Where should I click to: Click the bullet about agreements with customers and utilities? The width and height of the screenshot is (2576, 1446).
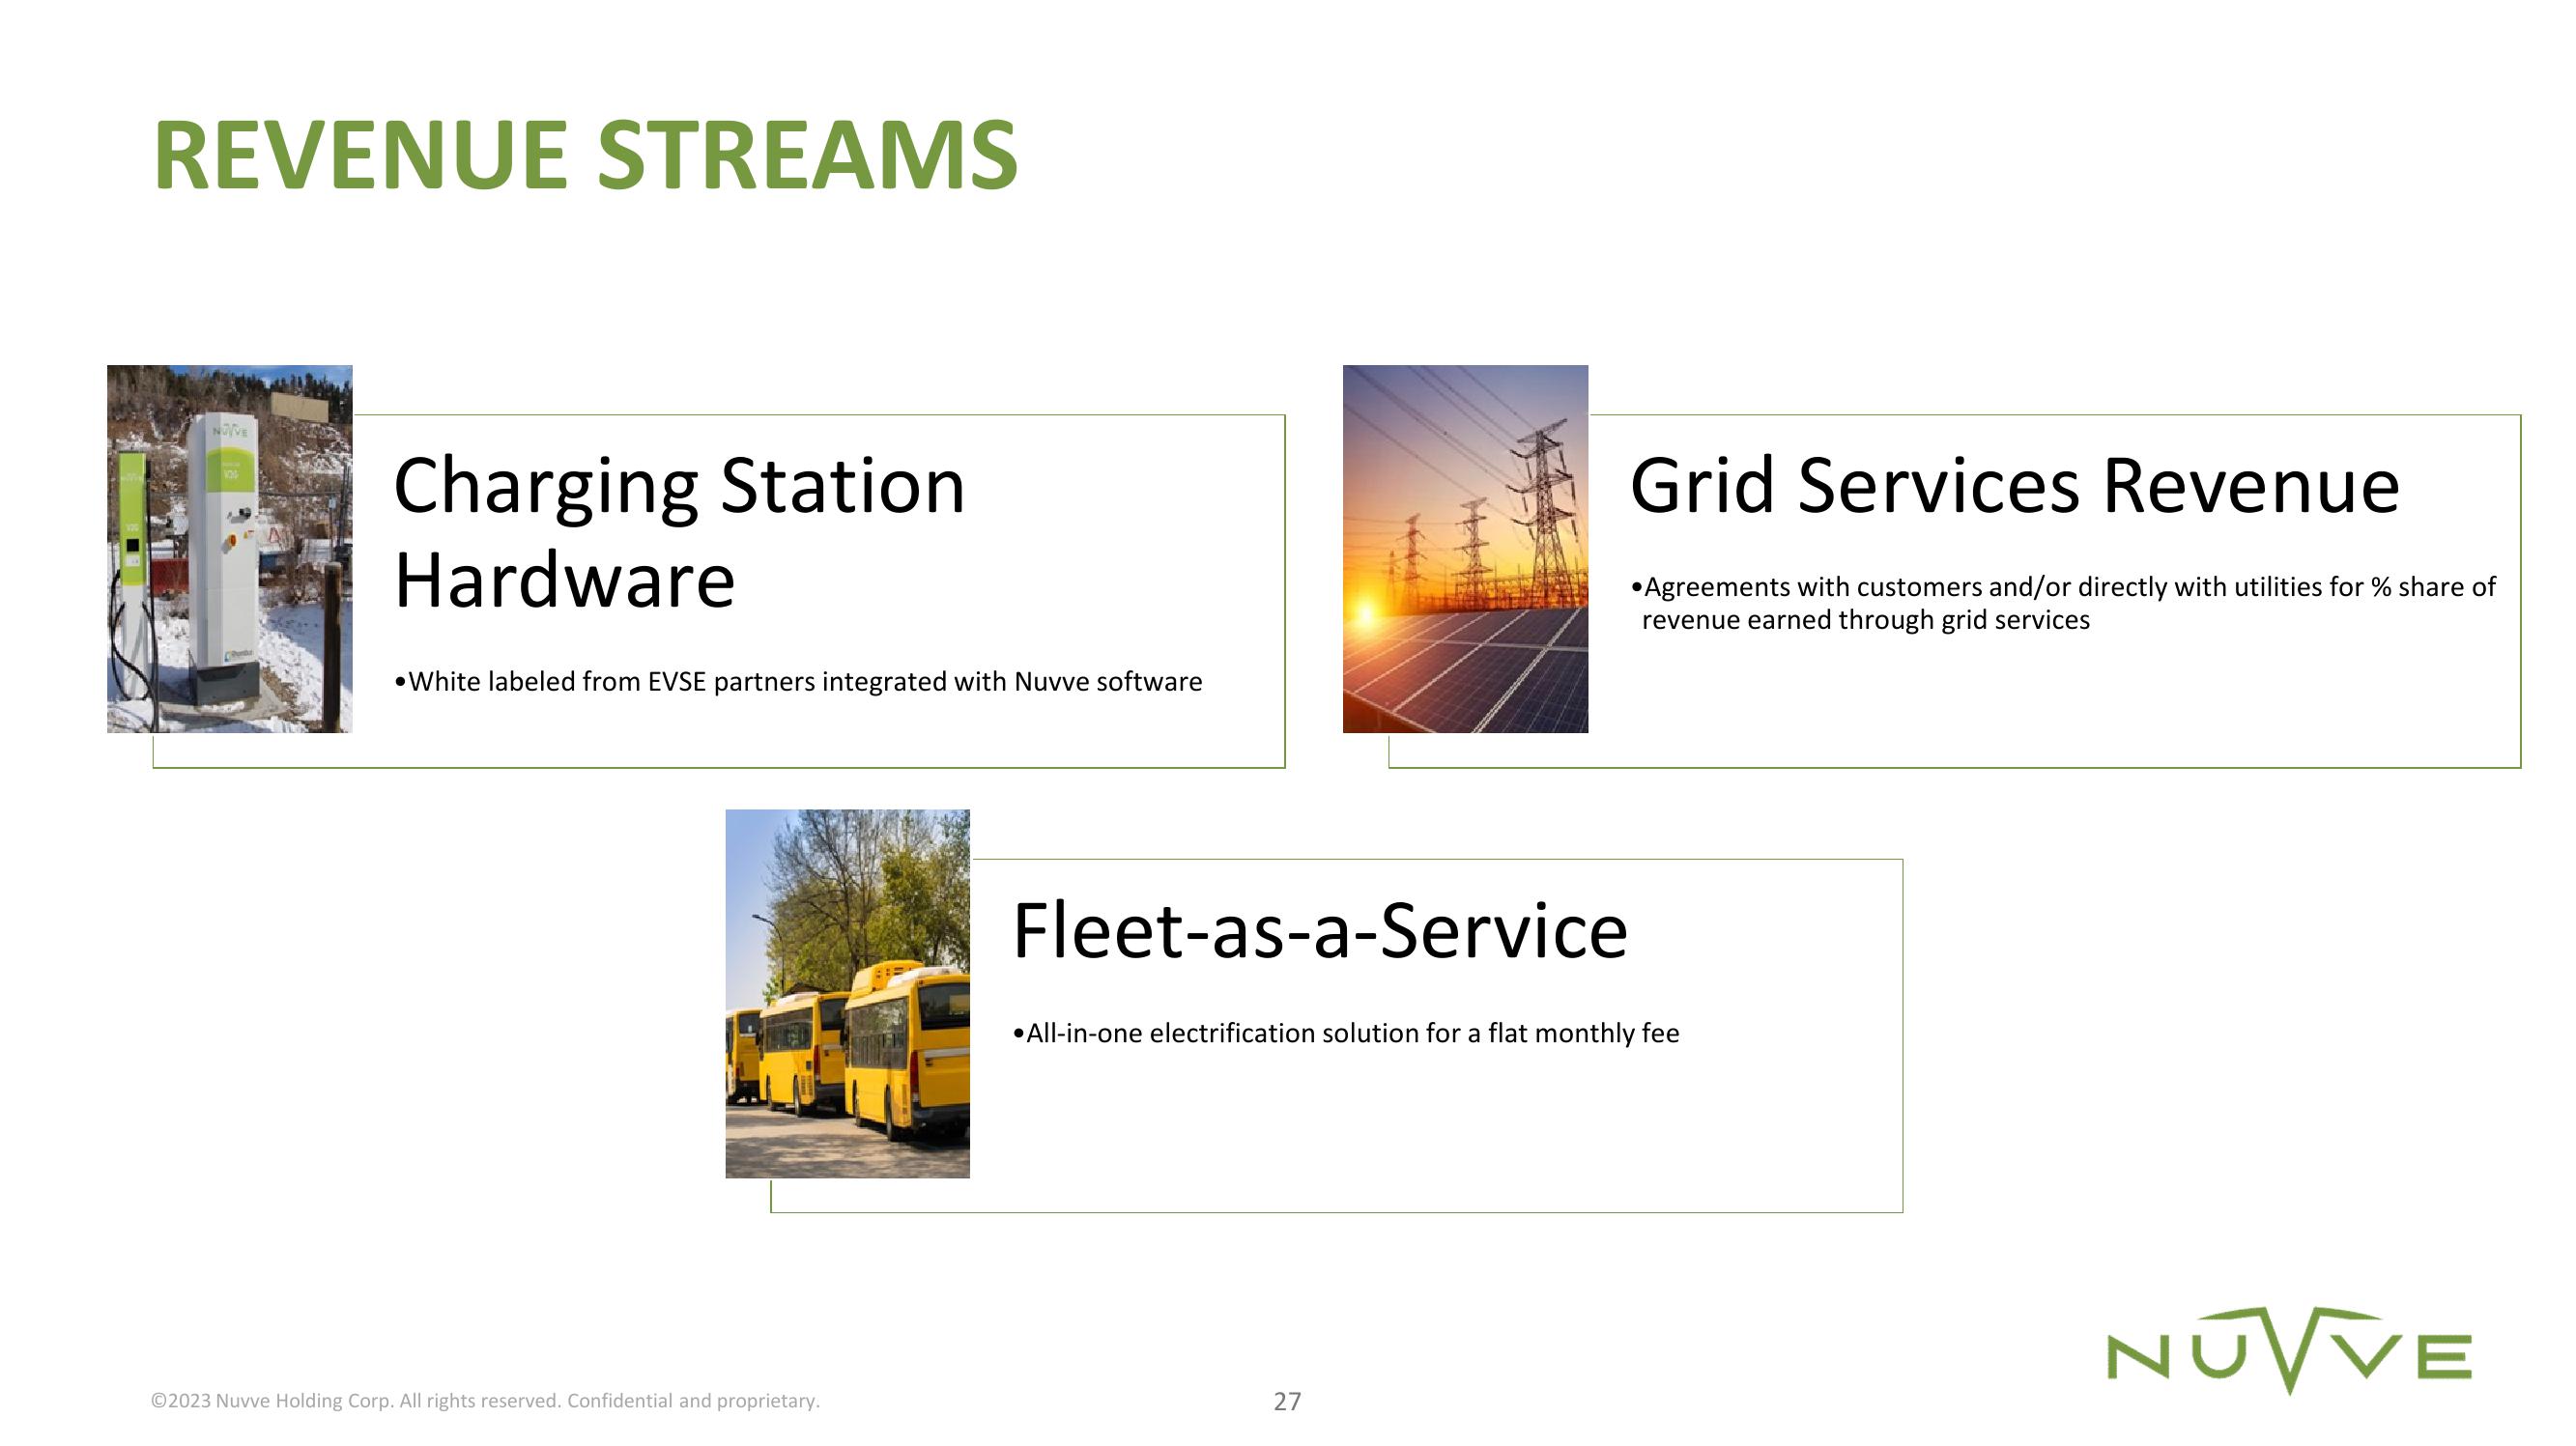2062,603
